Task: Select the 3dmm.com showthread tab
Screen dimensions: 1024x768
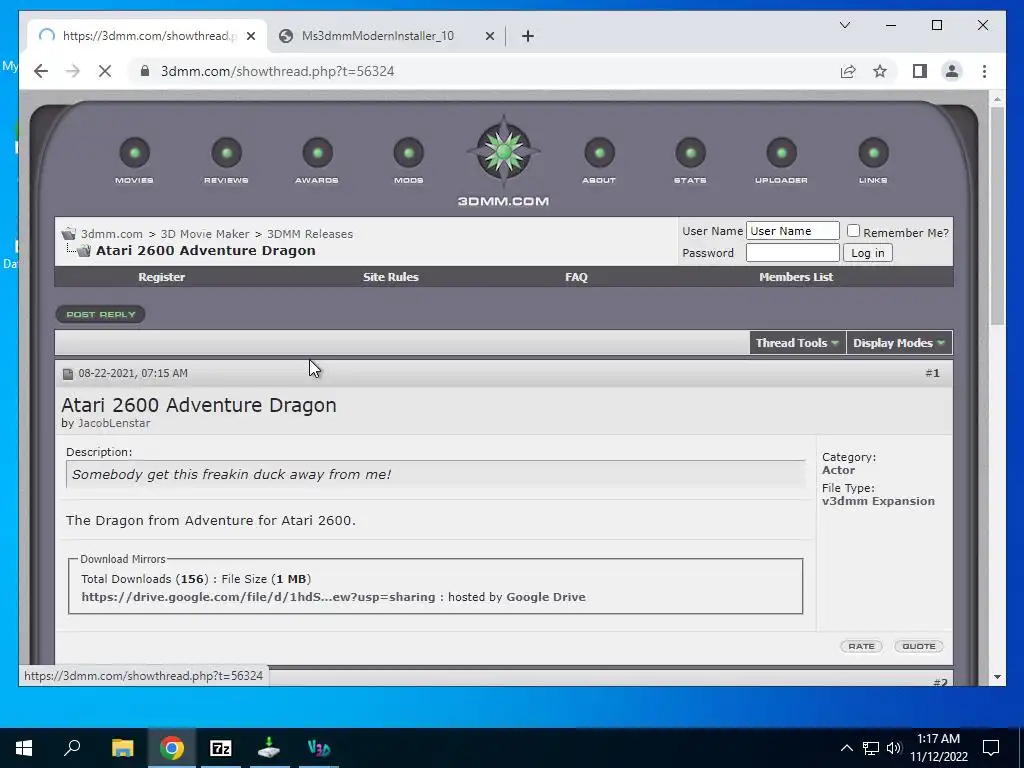Action: pos(149,36)
